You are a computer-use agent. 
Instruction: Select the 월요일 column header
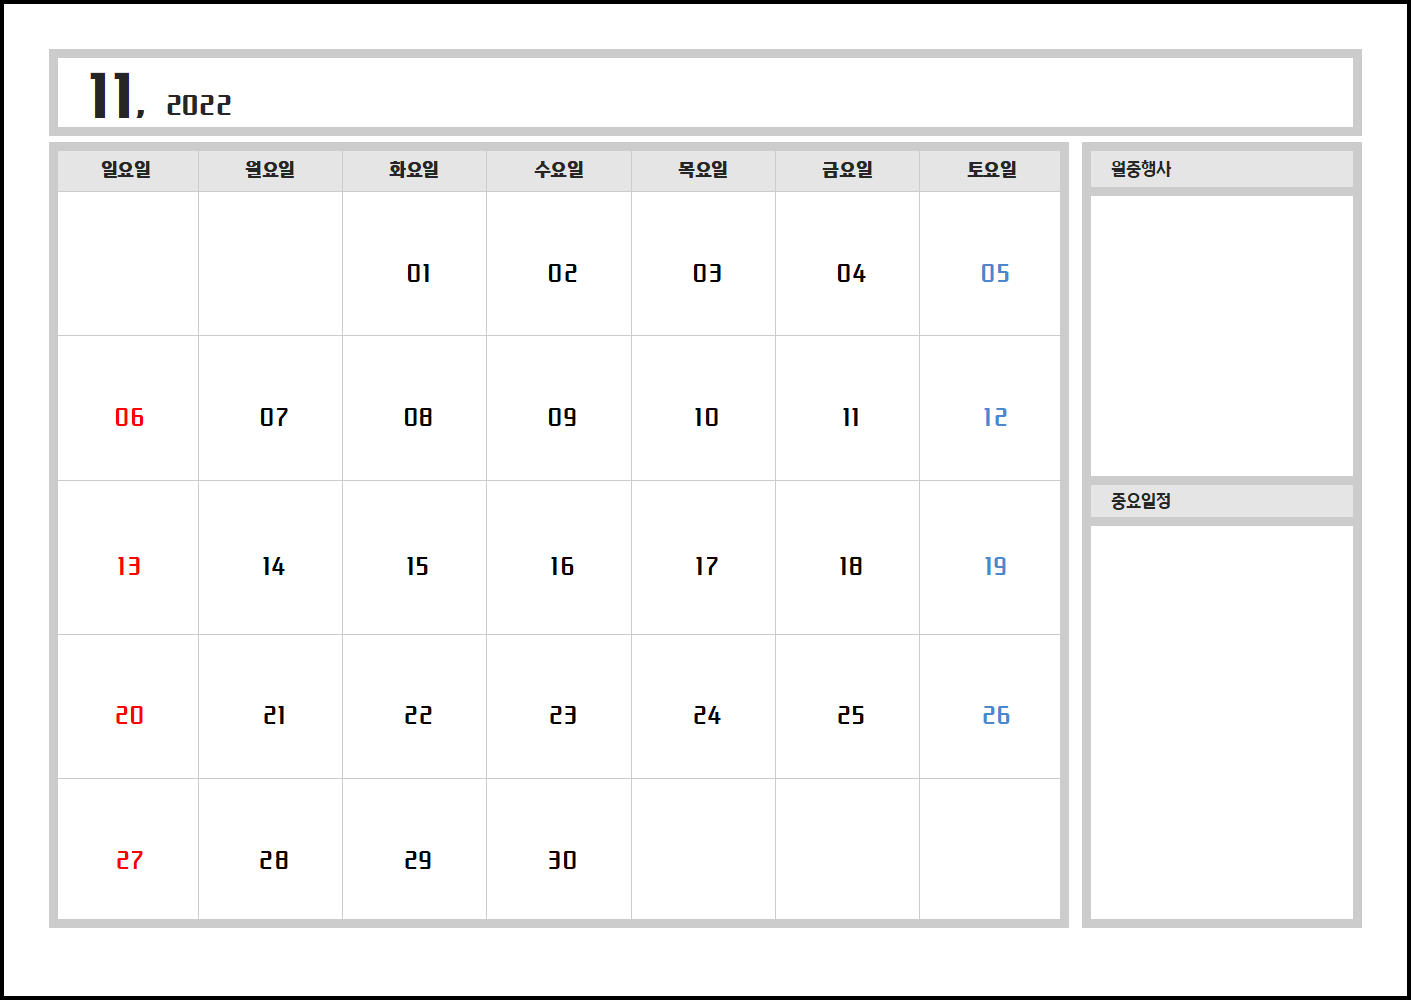coord(270,170)
